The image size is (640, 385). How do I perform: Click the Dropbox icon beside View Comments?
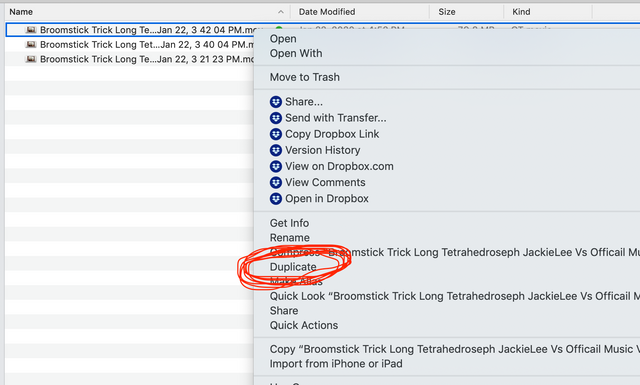click(276, 182)
